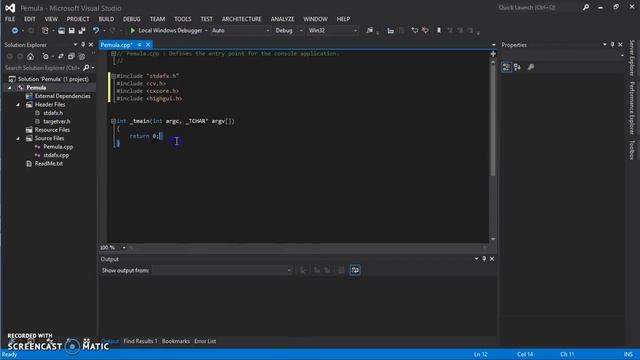Toggle auto-hide pin on Properties panel

point(612,44)
